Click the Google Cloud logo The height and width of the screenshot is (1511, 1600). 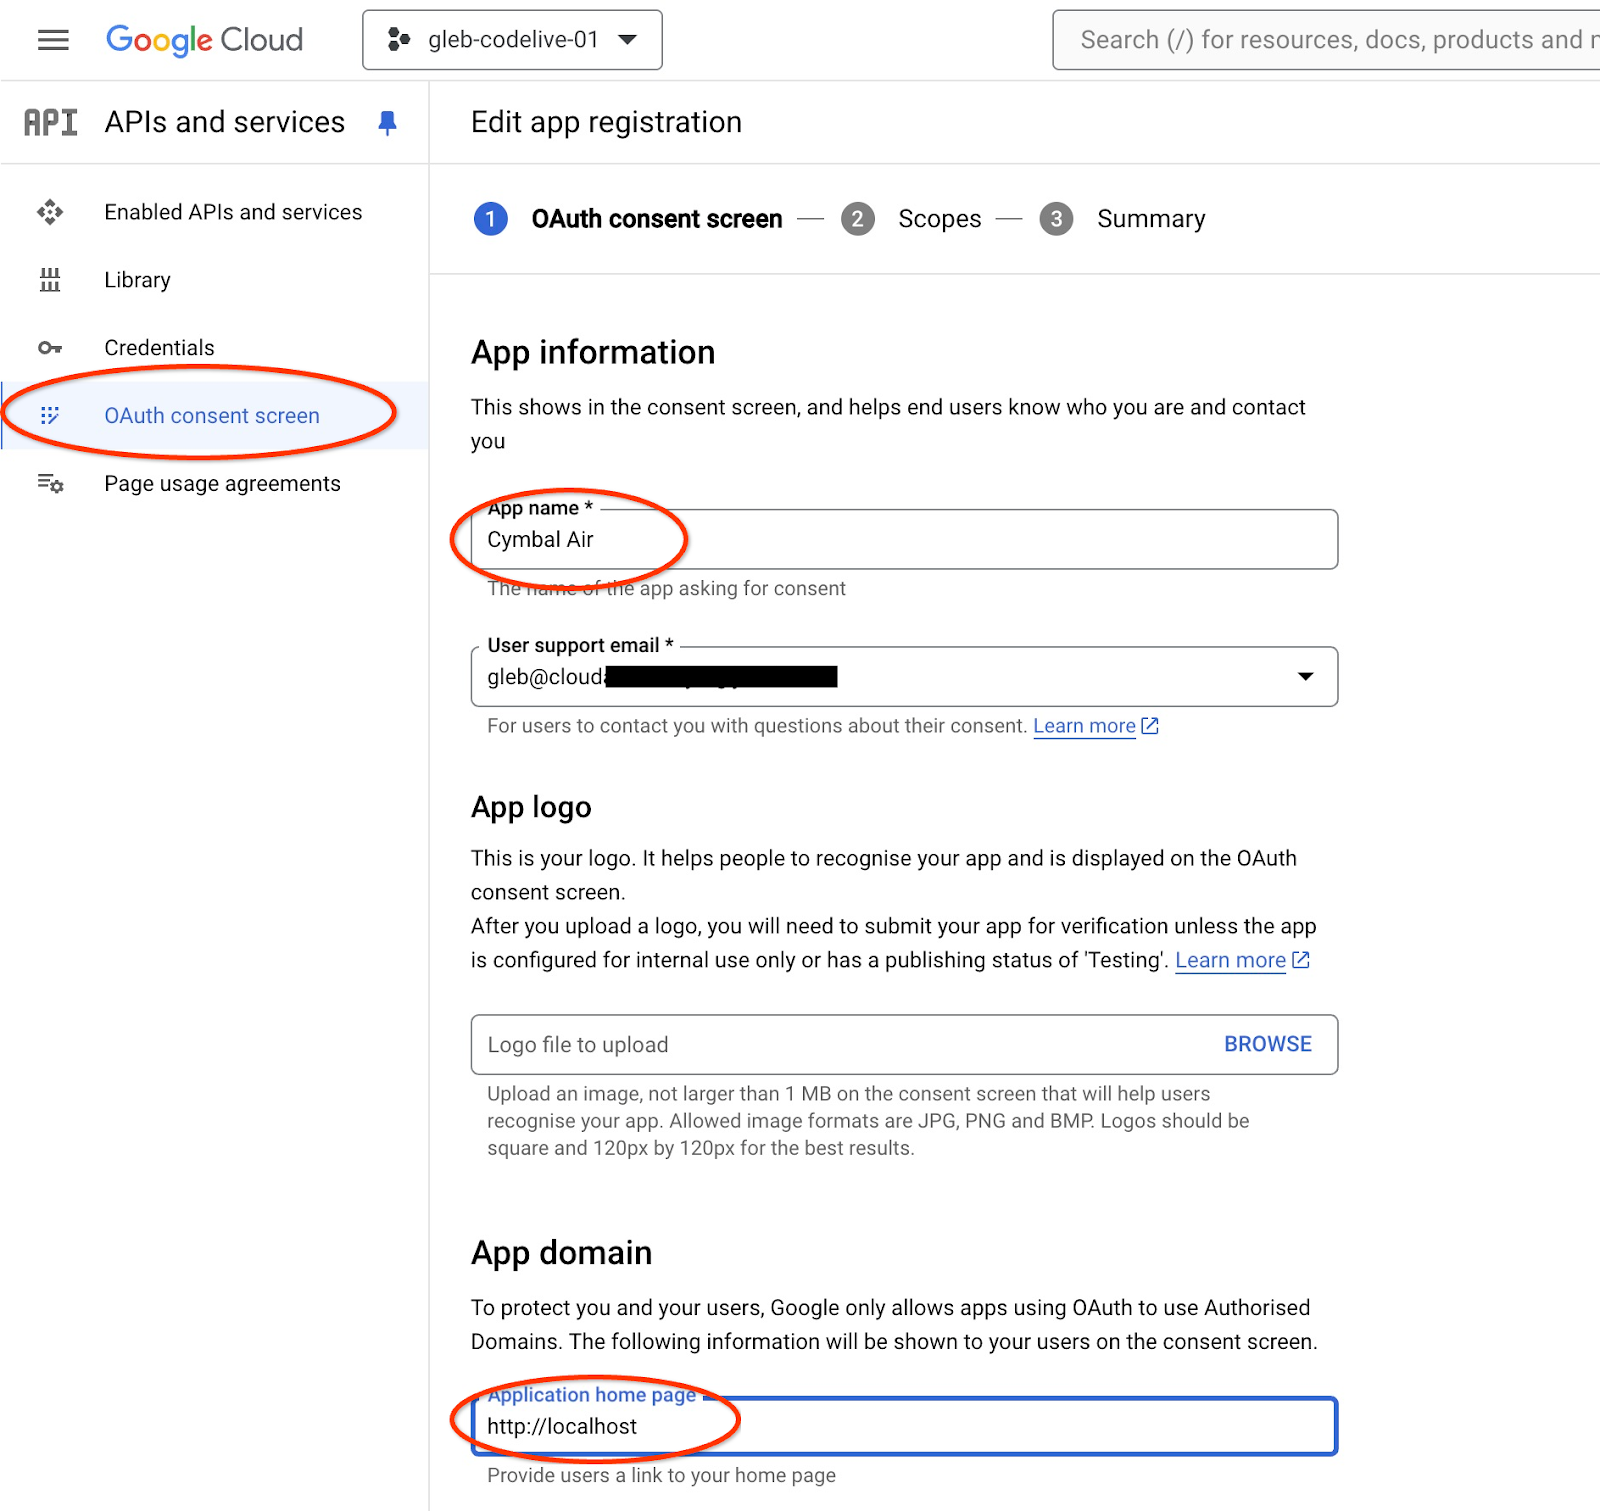[204, 40]
